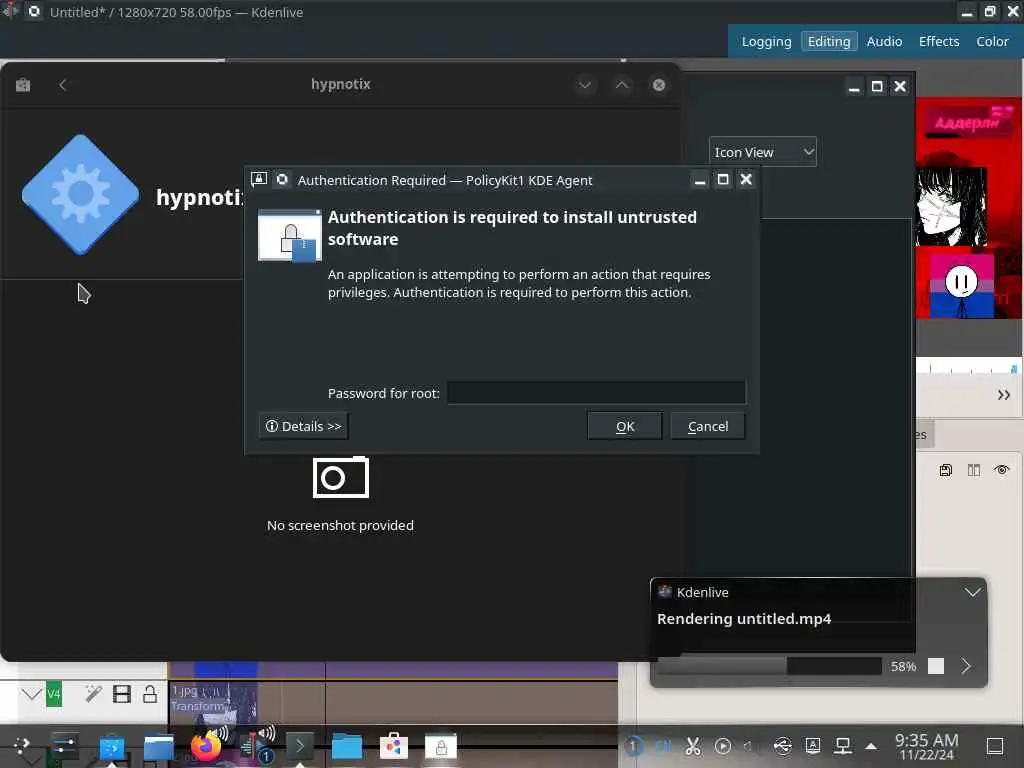Open the network tray icon
The image size is (1024, 768).
tap(842, 746)
